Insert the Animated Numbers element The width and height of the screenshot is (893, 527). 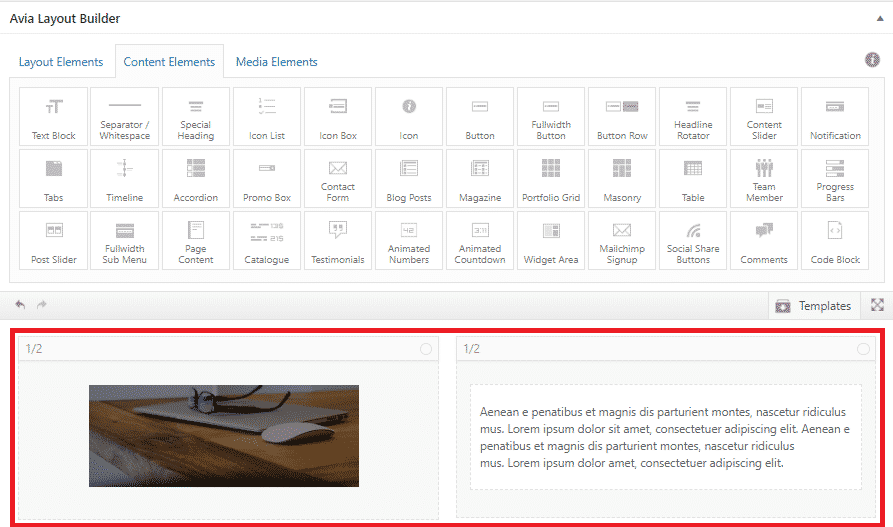[409, 240]
